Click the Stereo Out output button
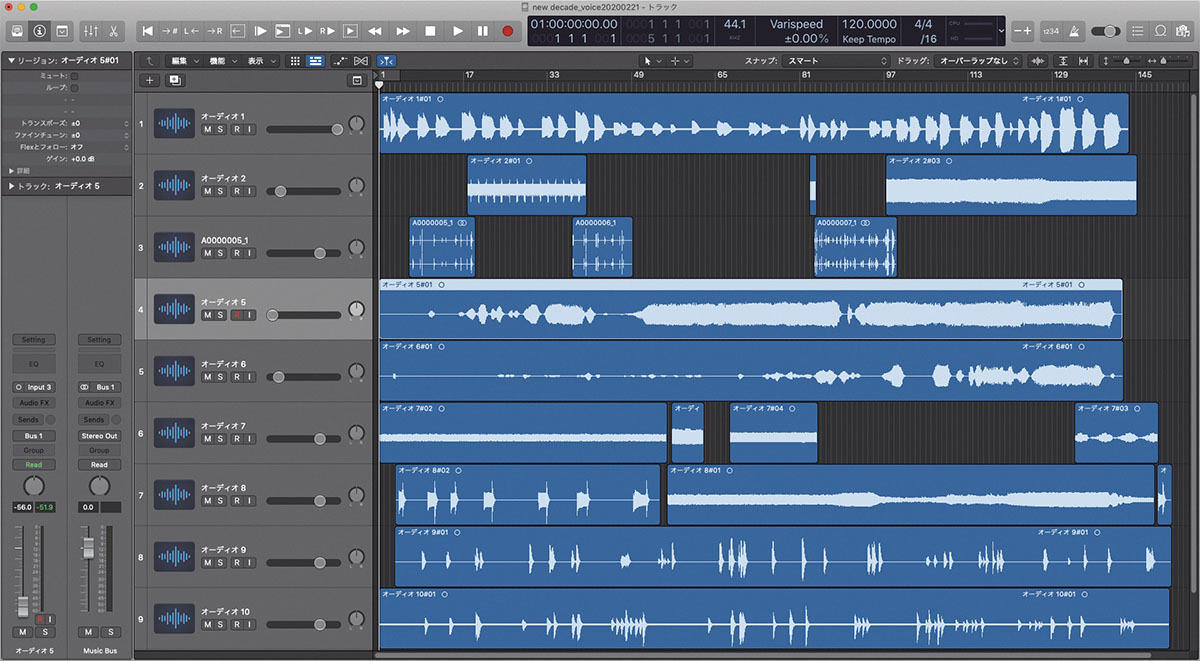Screen dimensions: 1200x661 click(99, 436)
